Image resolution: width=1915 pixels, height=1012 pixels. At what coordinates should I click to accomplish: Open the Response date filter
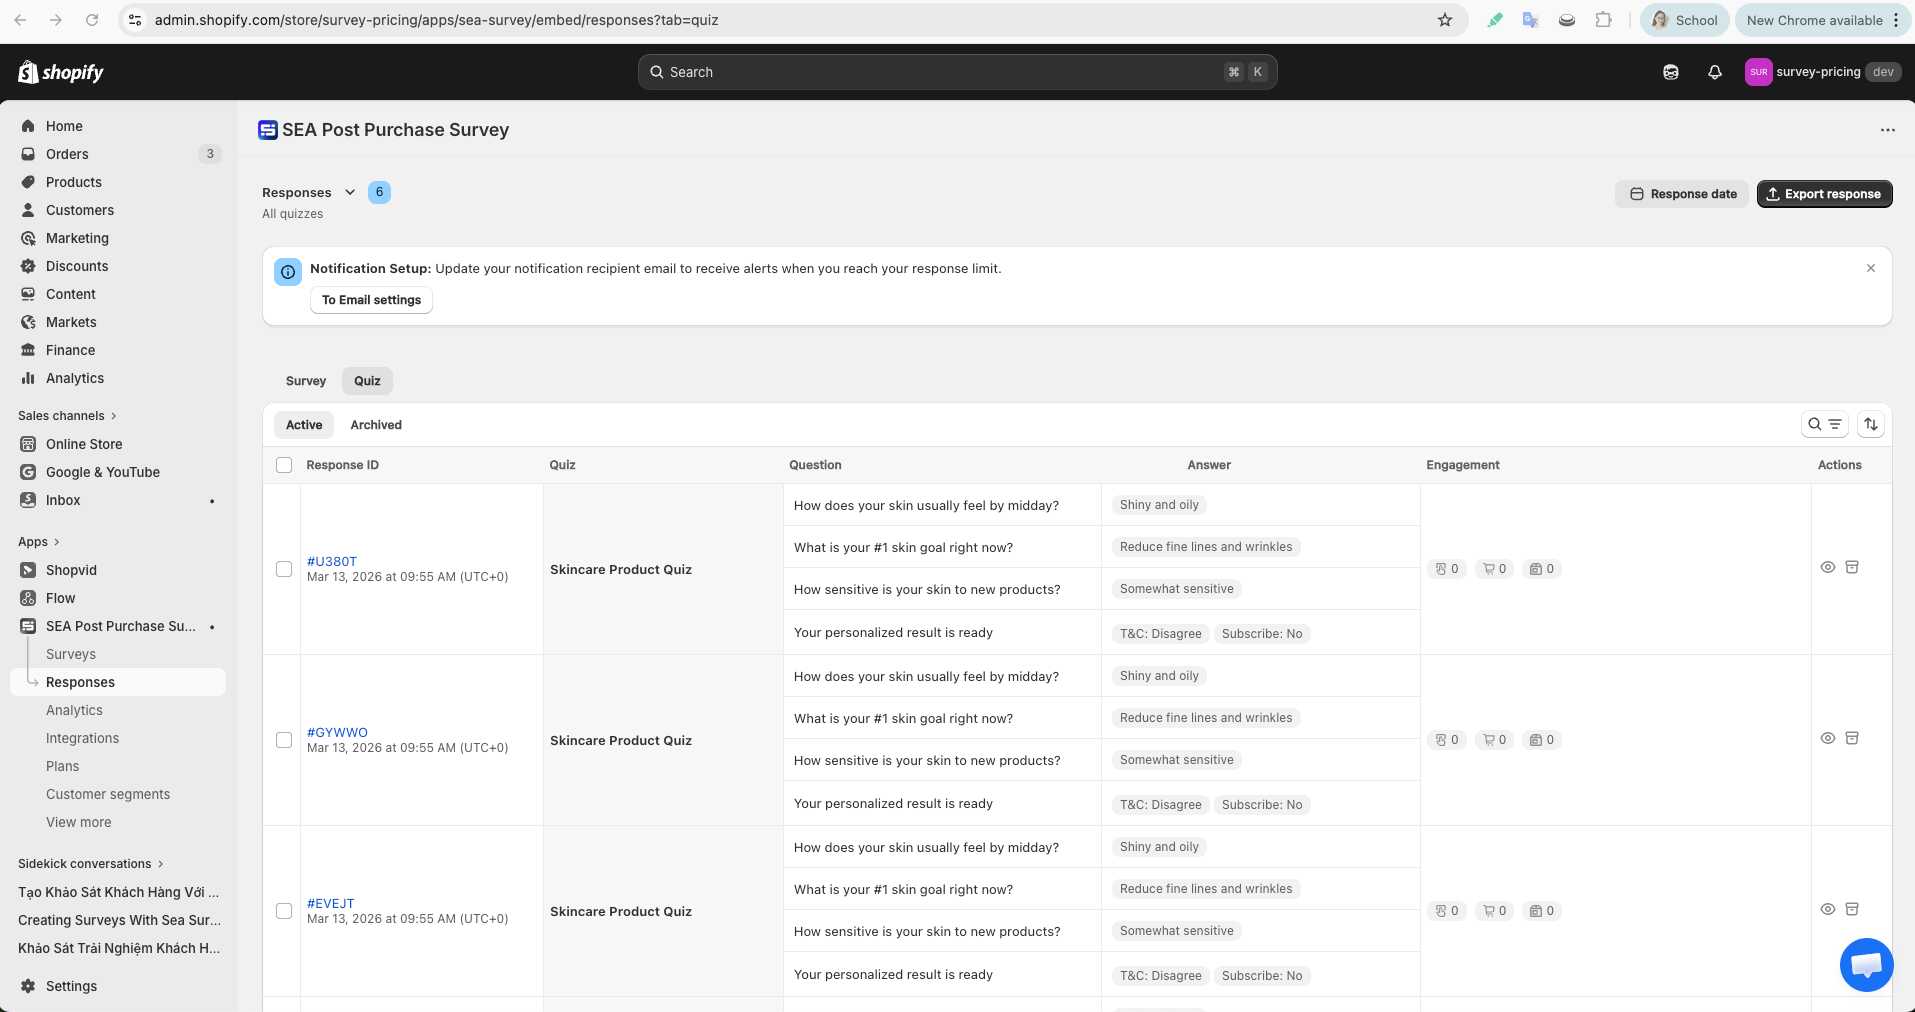coord(1683,194)
